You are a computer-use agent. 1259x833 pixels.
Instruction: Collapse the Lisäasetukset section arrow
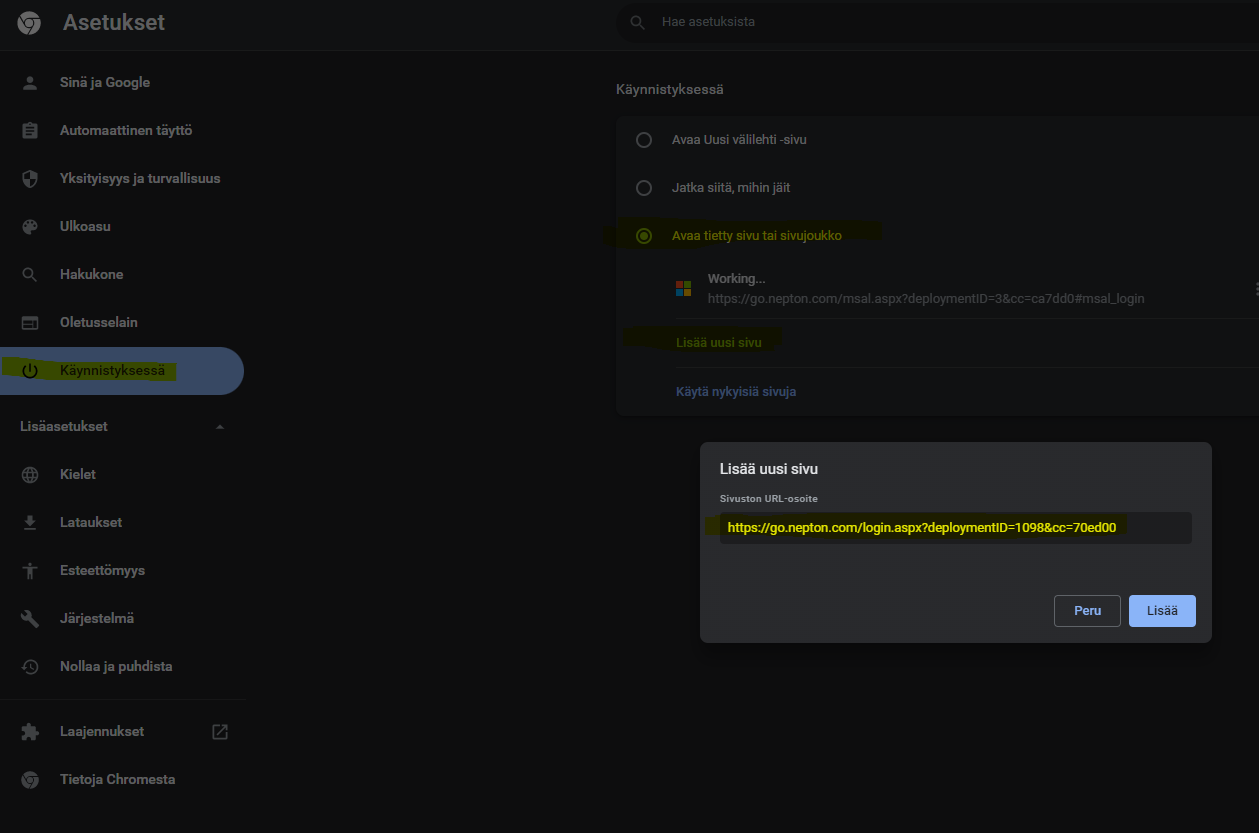220,427
